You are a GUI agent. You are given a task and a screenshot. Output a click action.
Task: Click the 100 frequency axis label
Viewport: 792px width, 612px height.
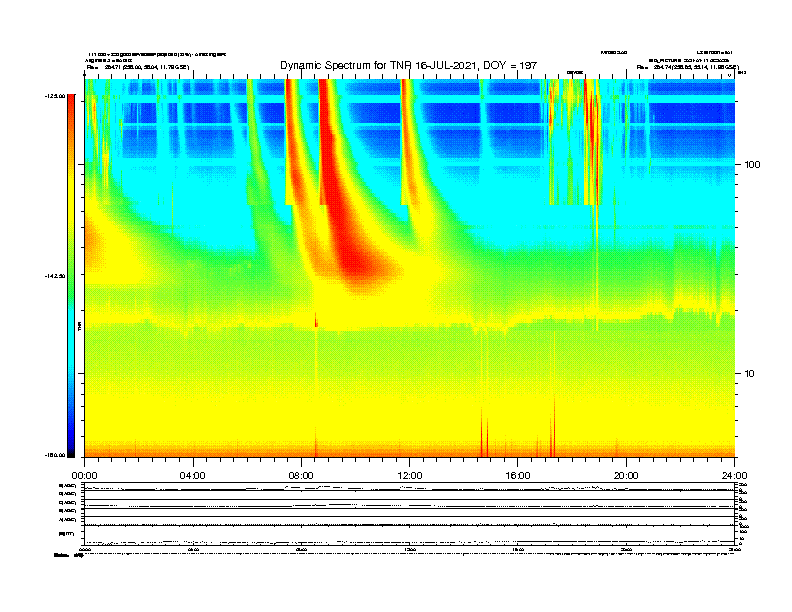coord(752,165)
